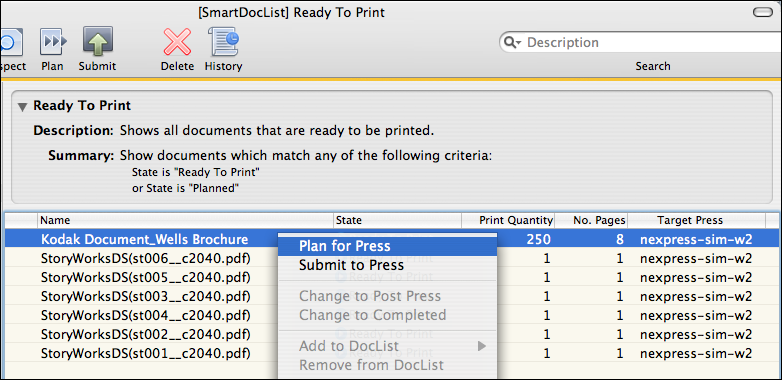Click the red Delete icon
Screen dimensions: 782x380
(x=177, y=42)
